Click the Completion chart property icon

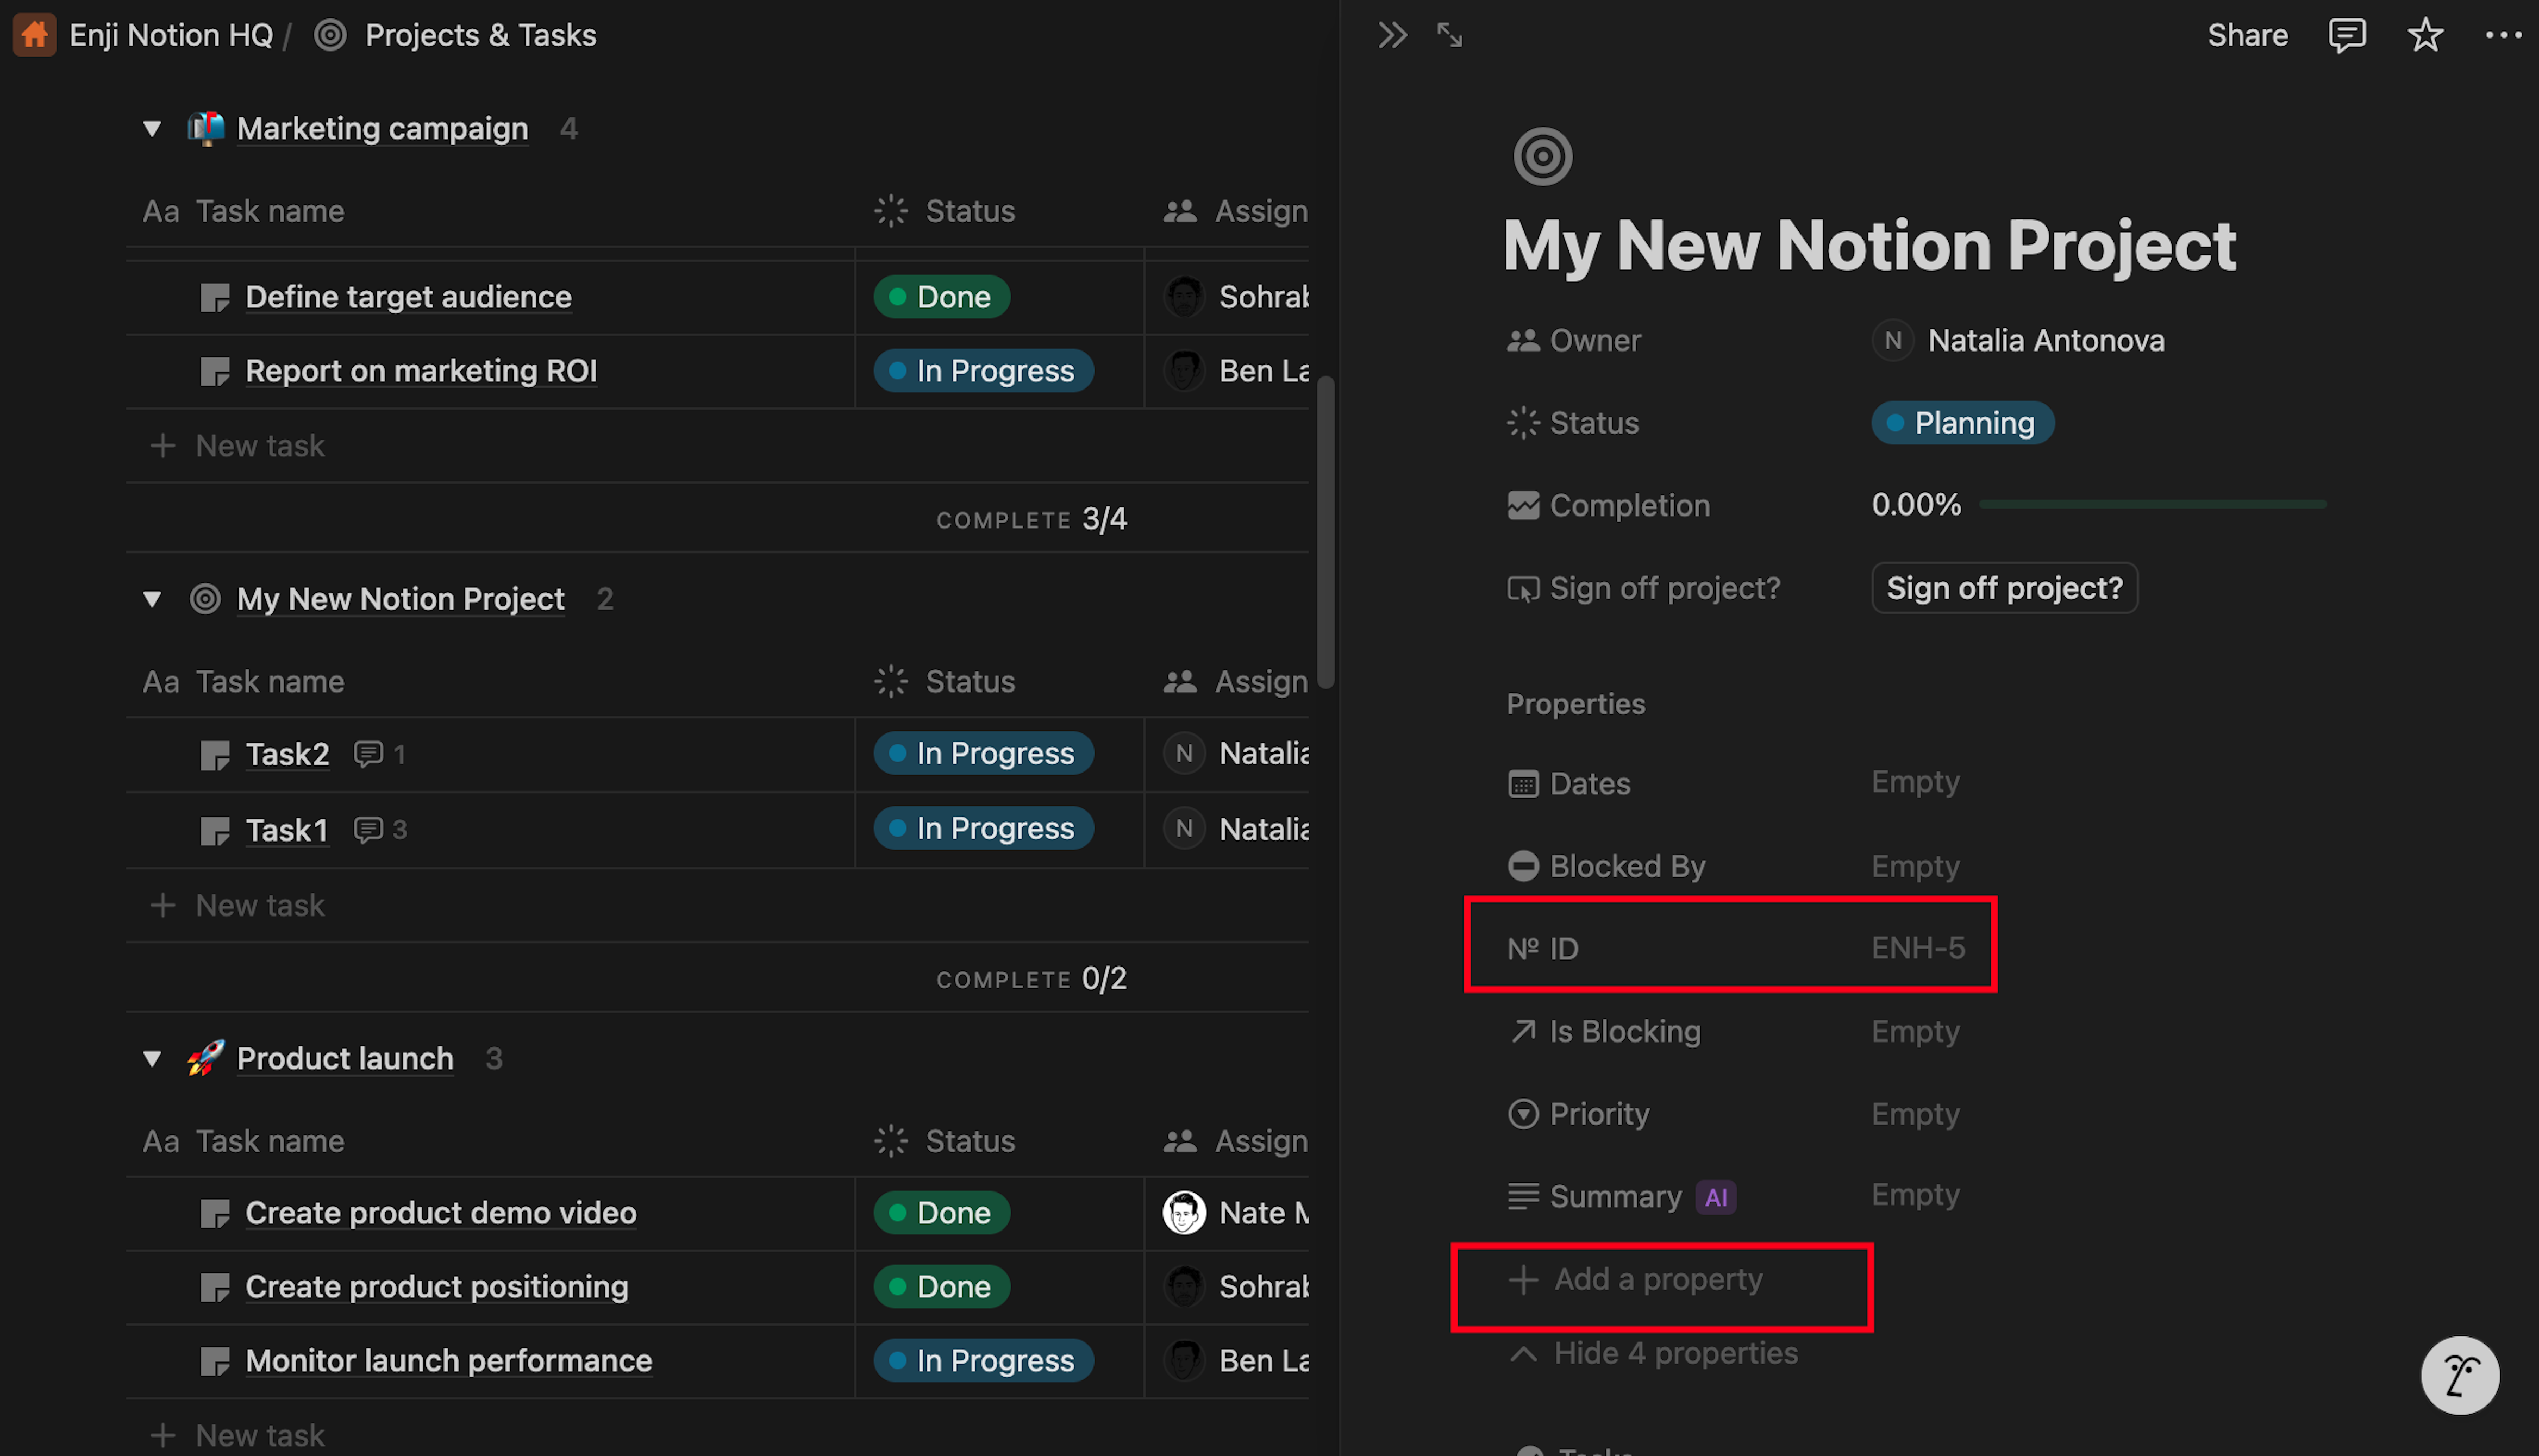click(x=1522, y=505)
